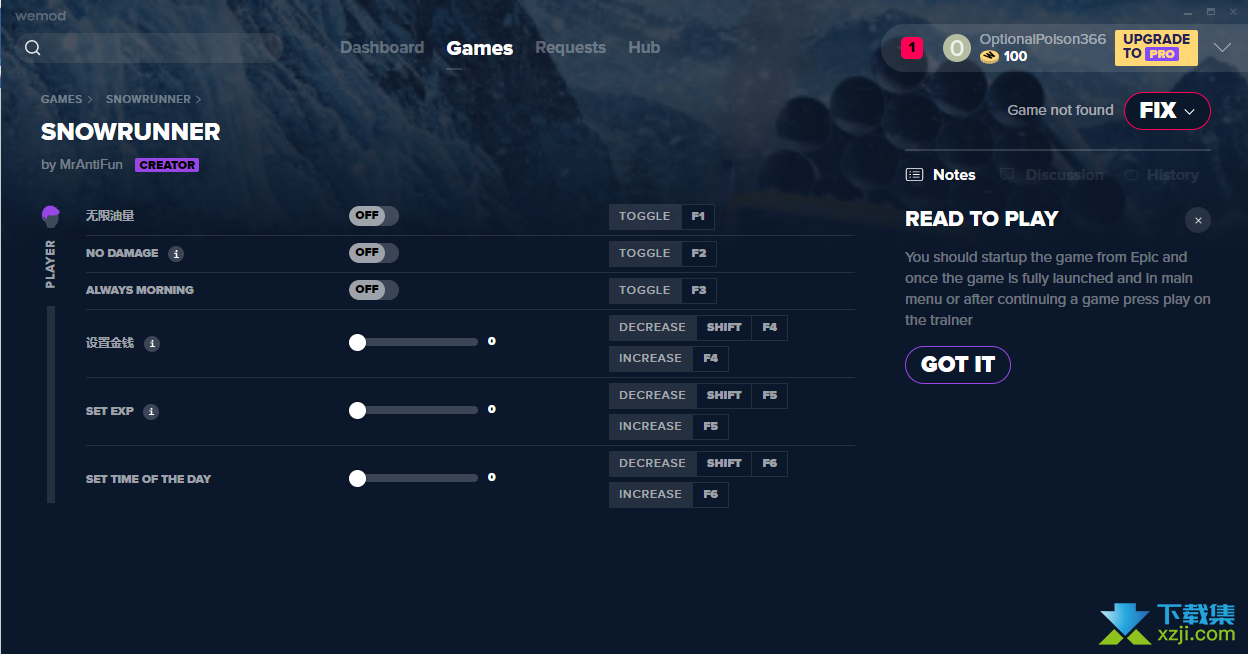Click the SNOWRUNNER breadcrumb link
The width and height of the screenshot is (1248, 654).
coord(148,100)
